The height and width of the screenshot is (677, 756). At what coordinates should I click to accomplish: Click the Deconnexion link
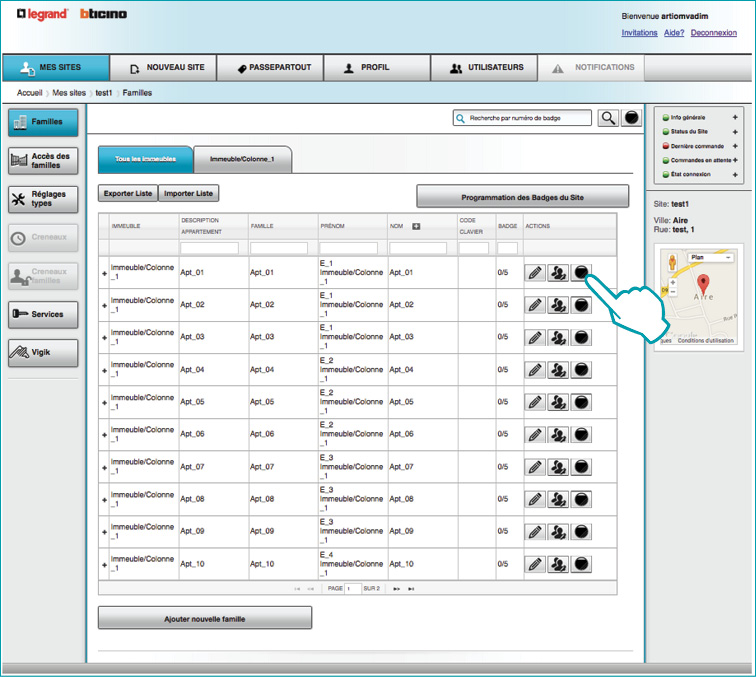[713, 33]
